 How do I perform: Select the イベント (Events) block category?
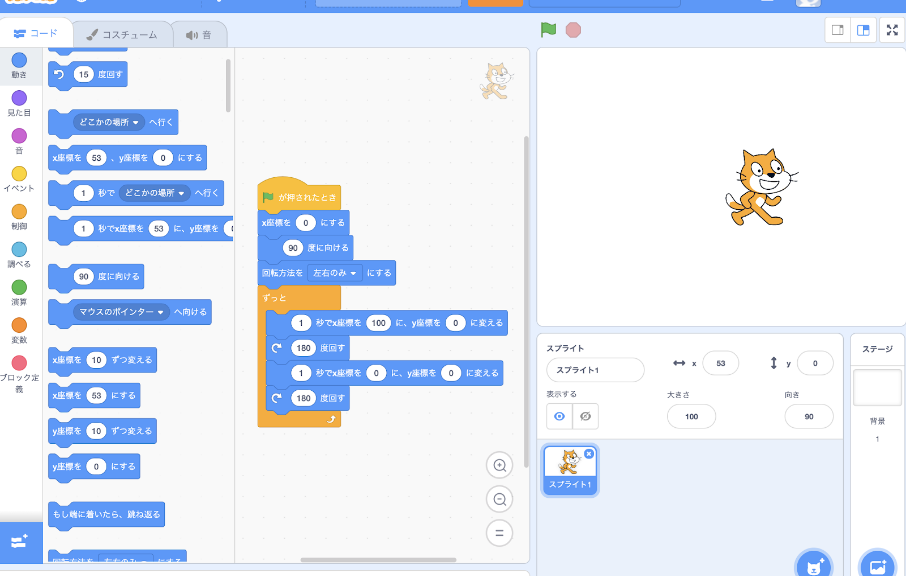coord(19,179)
